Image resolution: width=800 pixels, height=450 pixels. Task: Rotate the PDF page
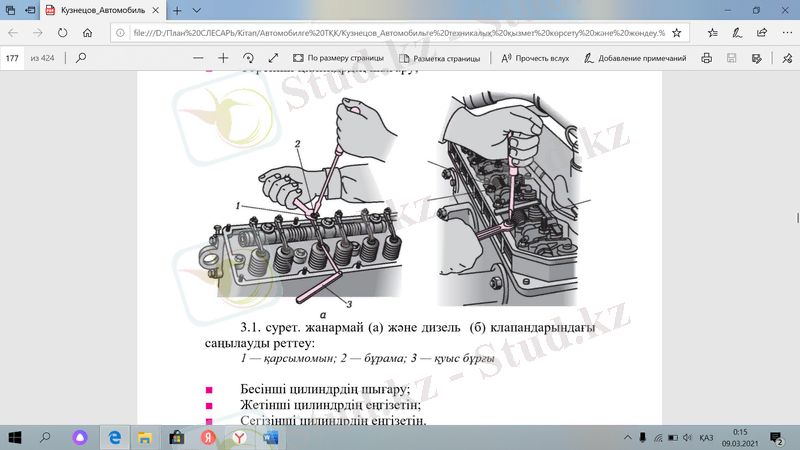click(x=248, y=58)
